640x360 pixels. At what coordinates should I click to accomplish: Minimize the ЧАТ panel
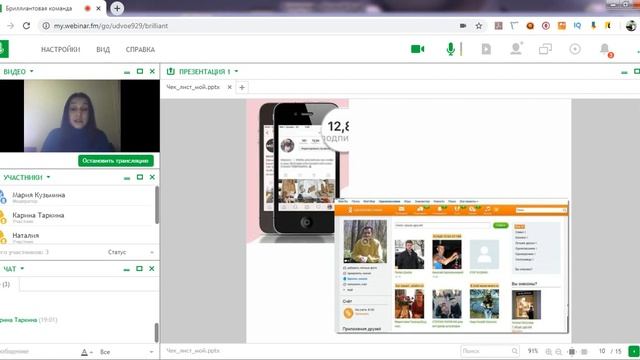click(127, 269)
